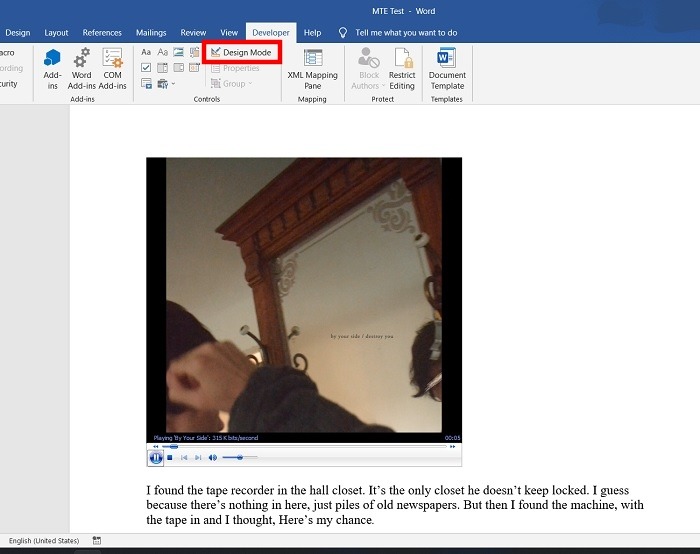Open Block Authors dropdown
This screenshot has width=700, height=554.
[368, 69]
